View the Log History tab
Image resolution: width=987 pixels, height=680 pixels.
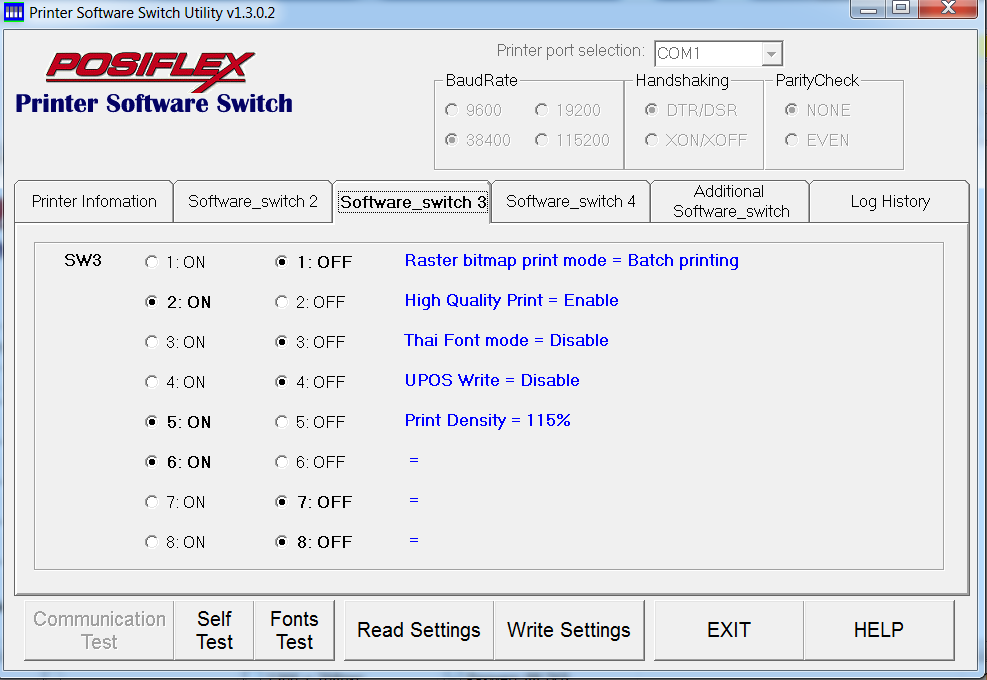pyautogui.click(x=889, y=201)
